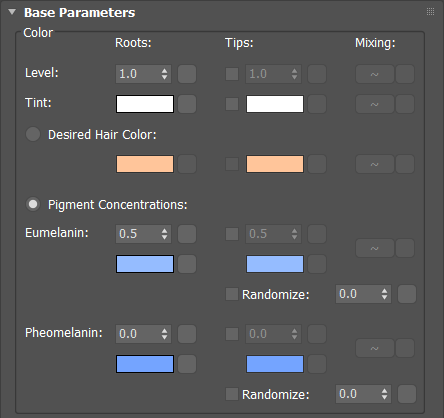Click the Level mixing curve button
444x418 pixels.
375,74
